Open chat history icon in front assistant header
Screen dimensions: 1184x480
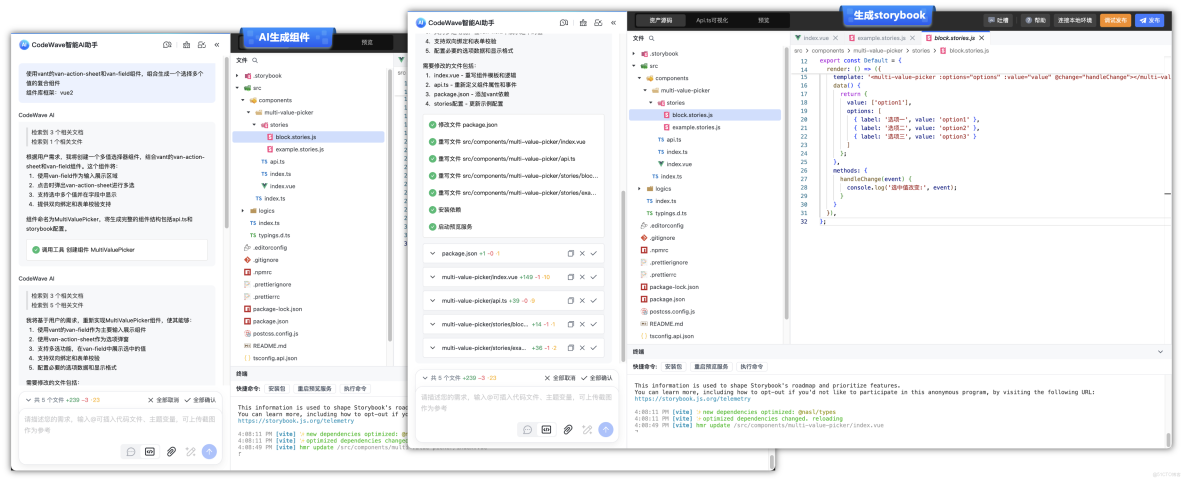[x=564, y=23]
